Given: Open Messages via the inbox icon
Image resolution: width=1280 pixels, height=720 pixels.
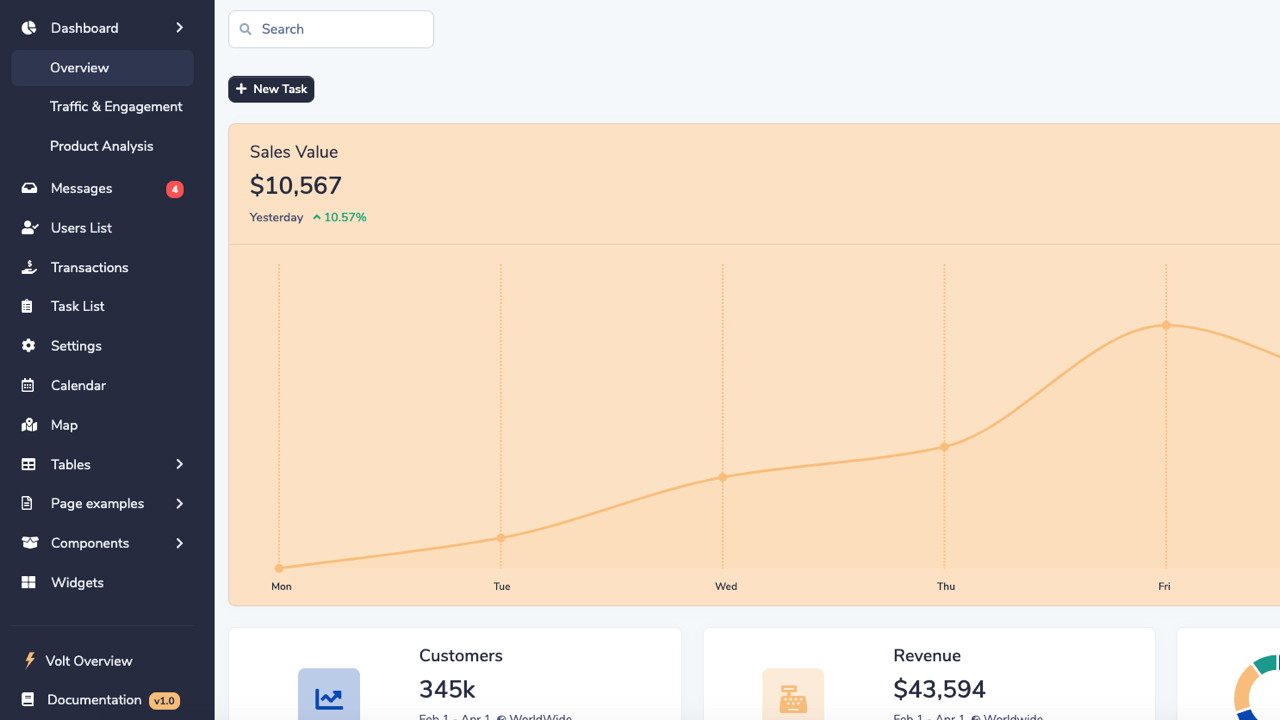Looking at the screenshot, I should pos(29,188).
